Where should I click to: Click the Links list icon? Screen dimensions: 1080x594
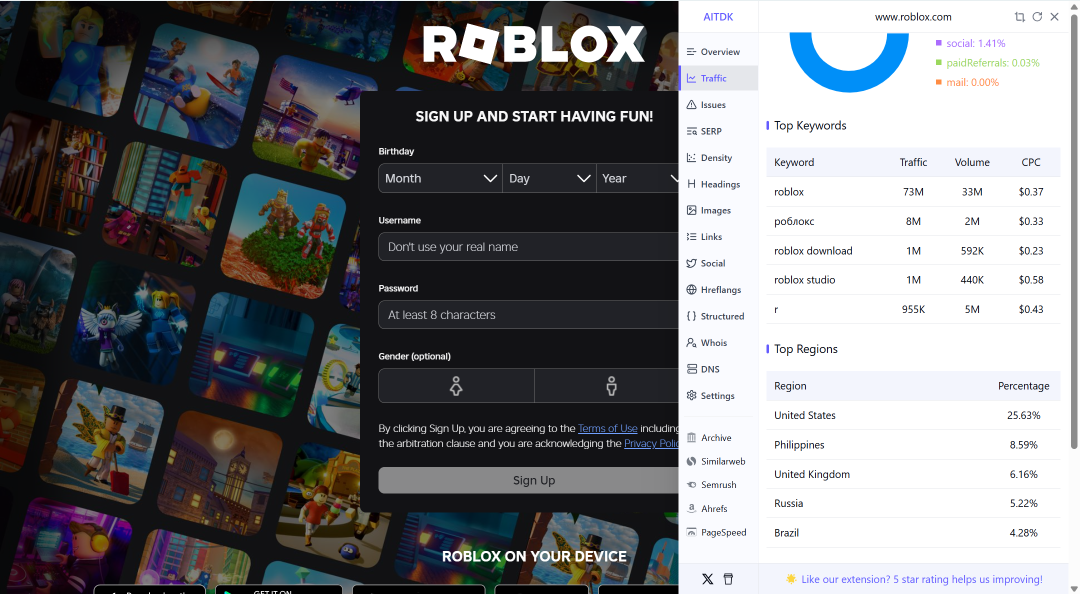click(x=692, y=236)
